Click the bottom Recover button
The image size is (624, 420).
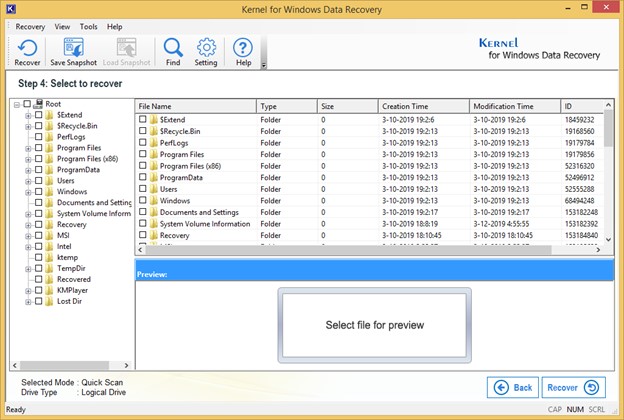coord(573,387)
